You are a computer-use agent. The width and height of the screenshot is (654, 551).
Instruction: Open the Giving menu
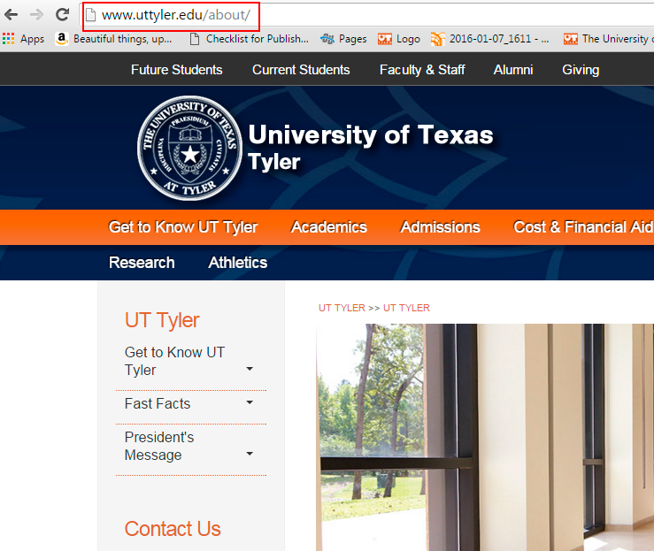[x=581, y=70]
